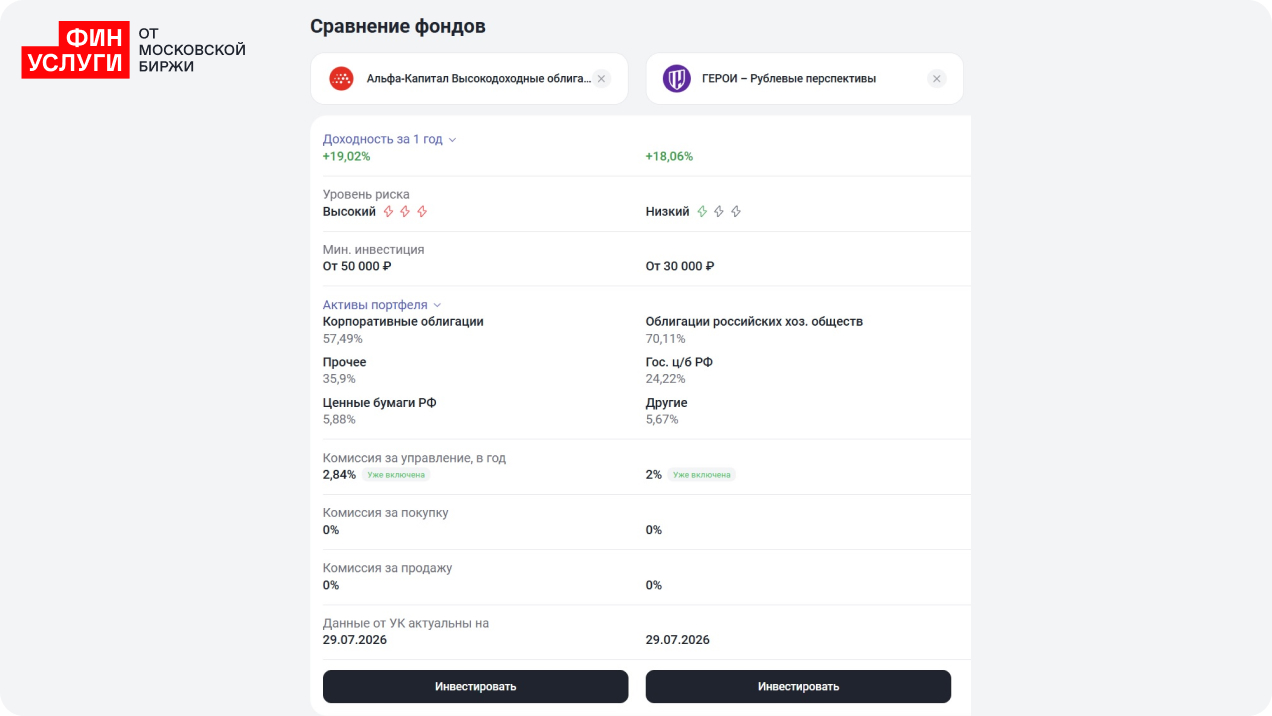Click the 57,49% asset share
The height and width of the screenshot is (716, 1272).
343,339
